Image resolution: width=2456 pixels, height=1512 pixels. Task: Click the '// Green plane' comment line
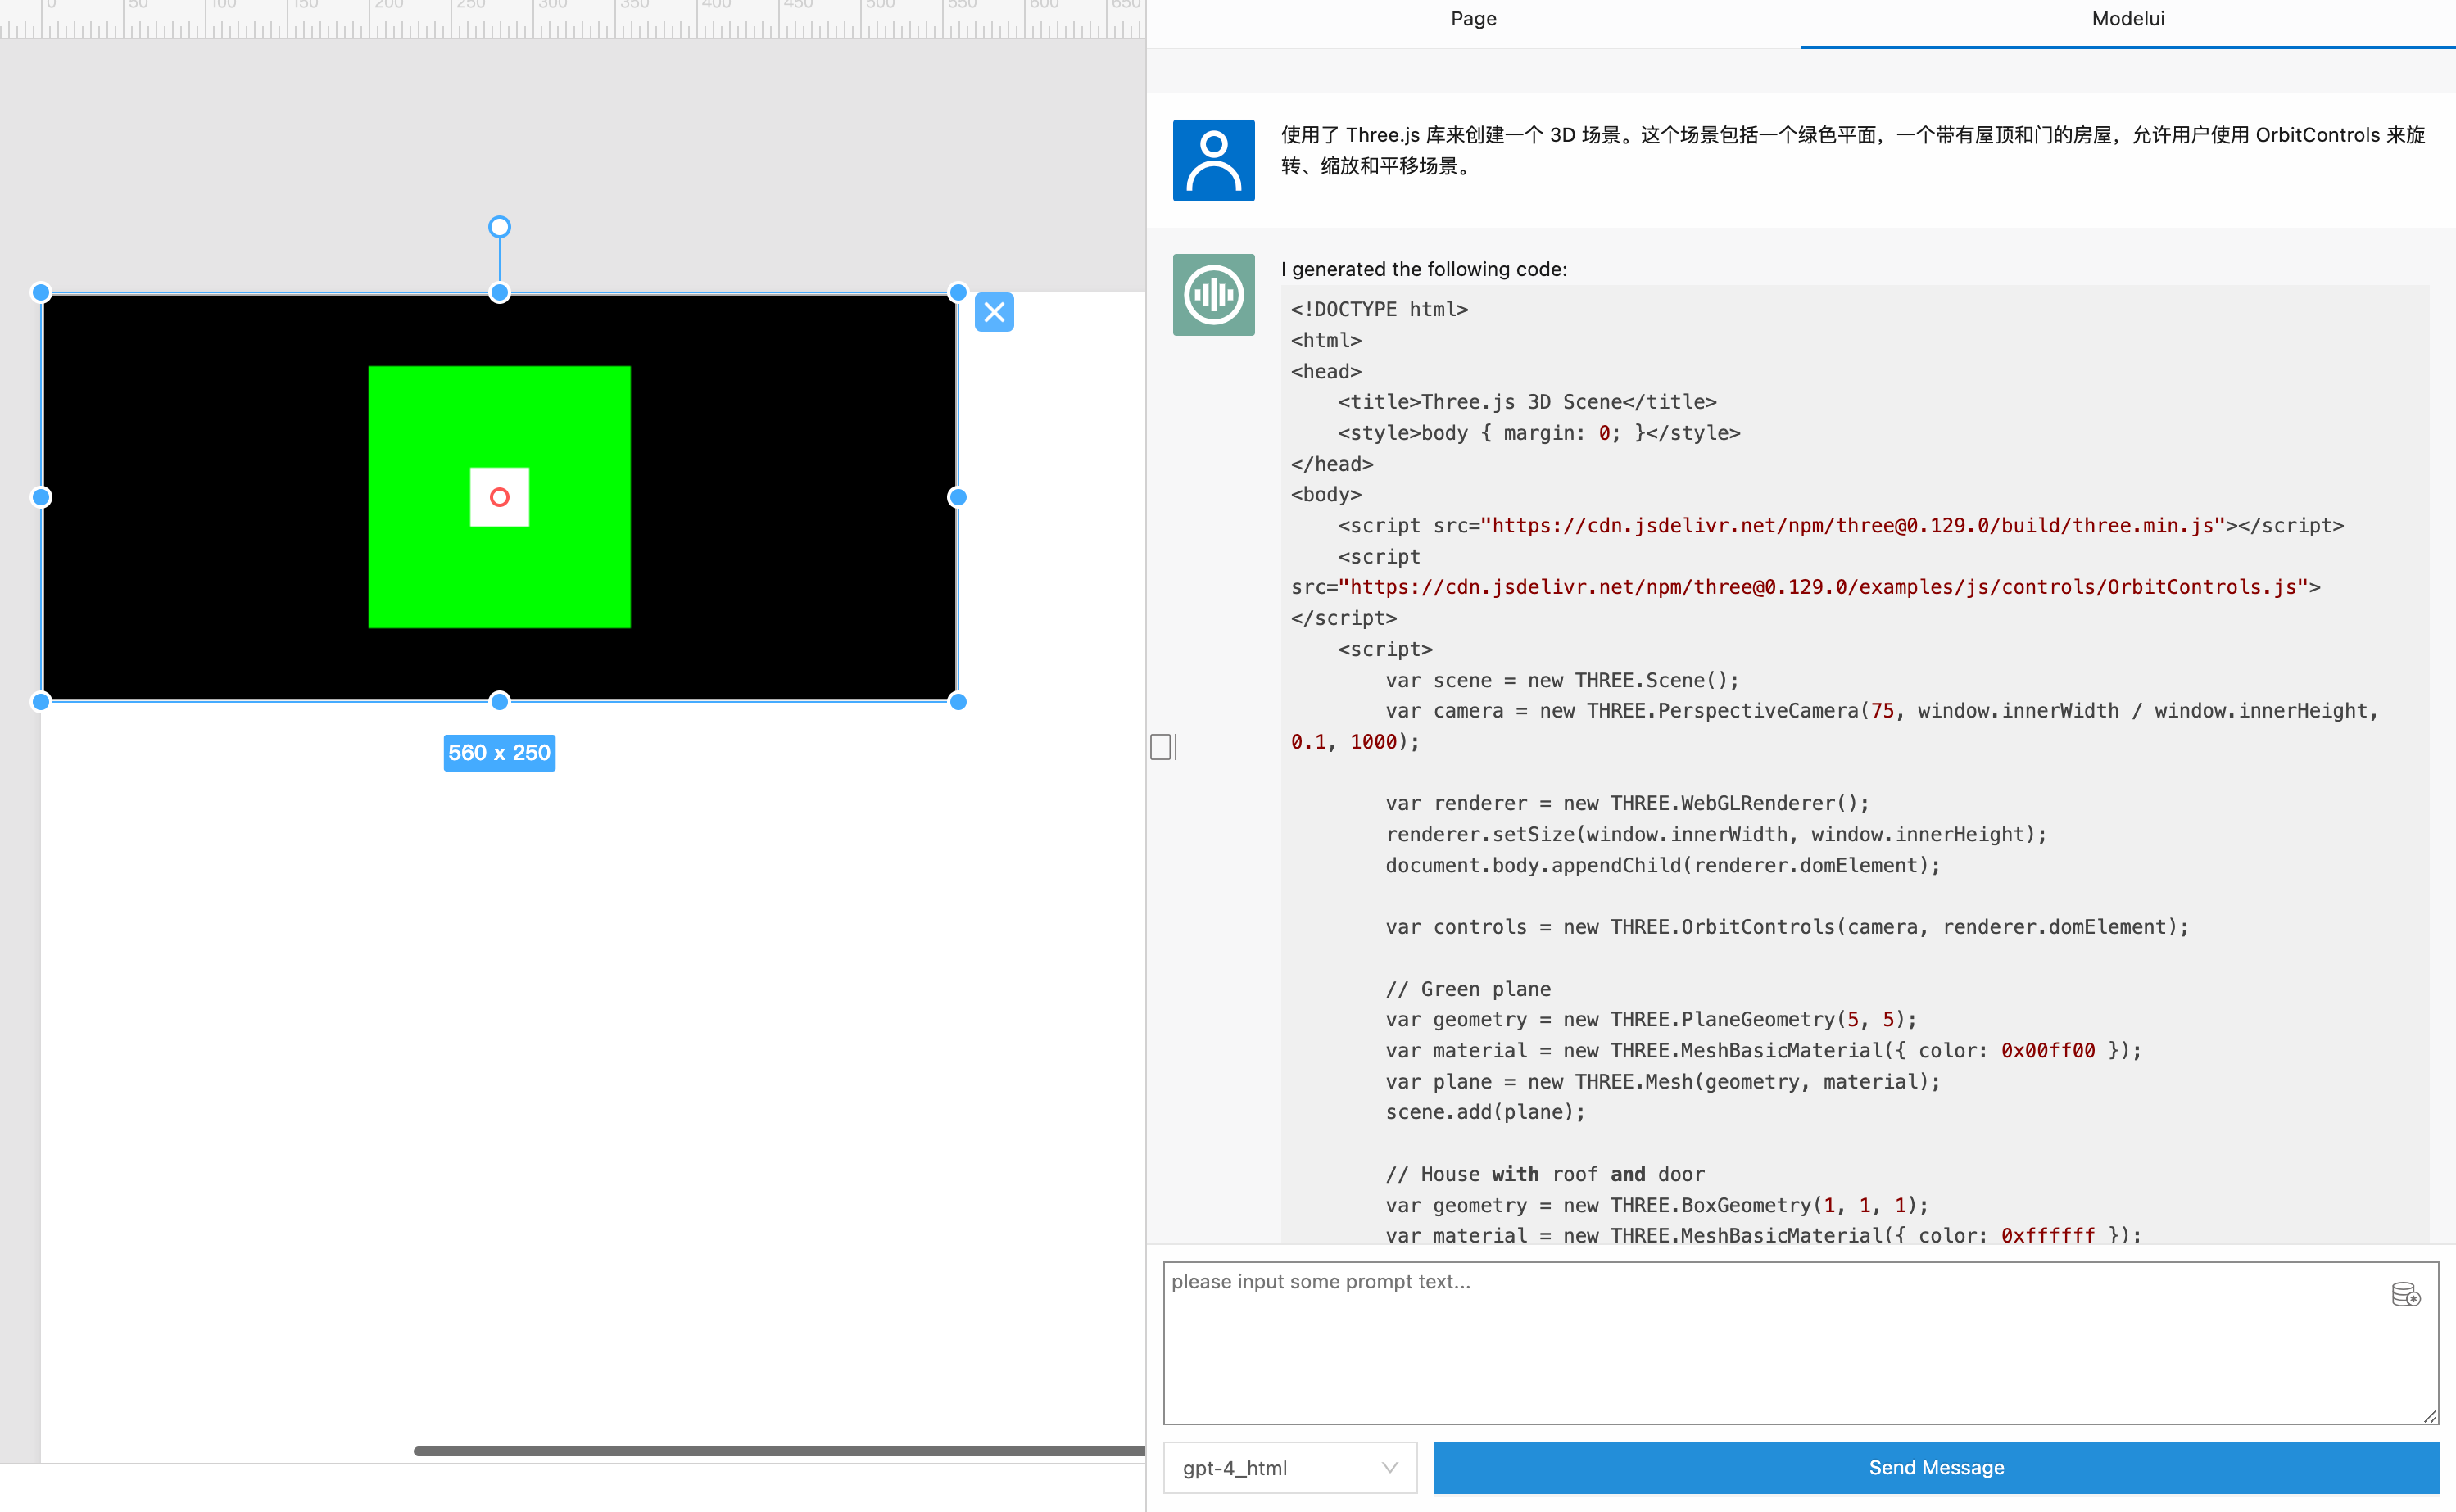(x=1468, y=989)
